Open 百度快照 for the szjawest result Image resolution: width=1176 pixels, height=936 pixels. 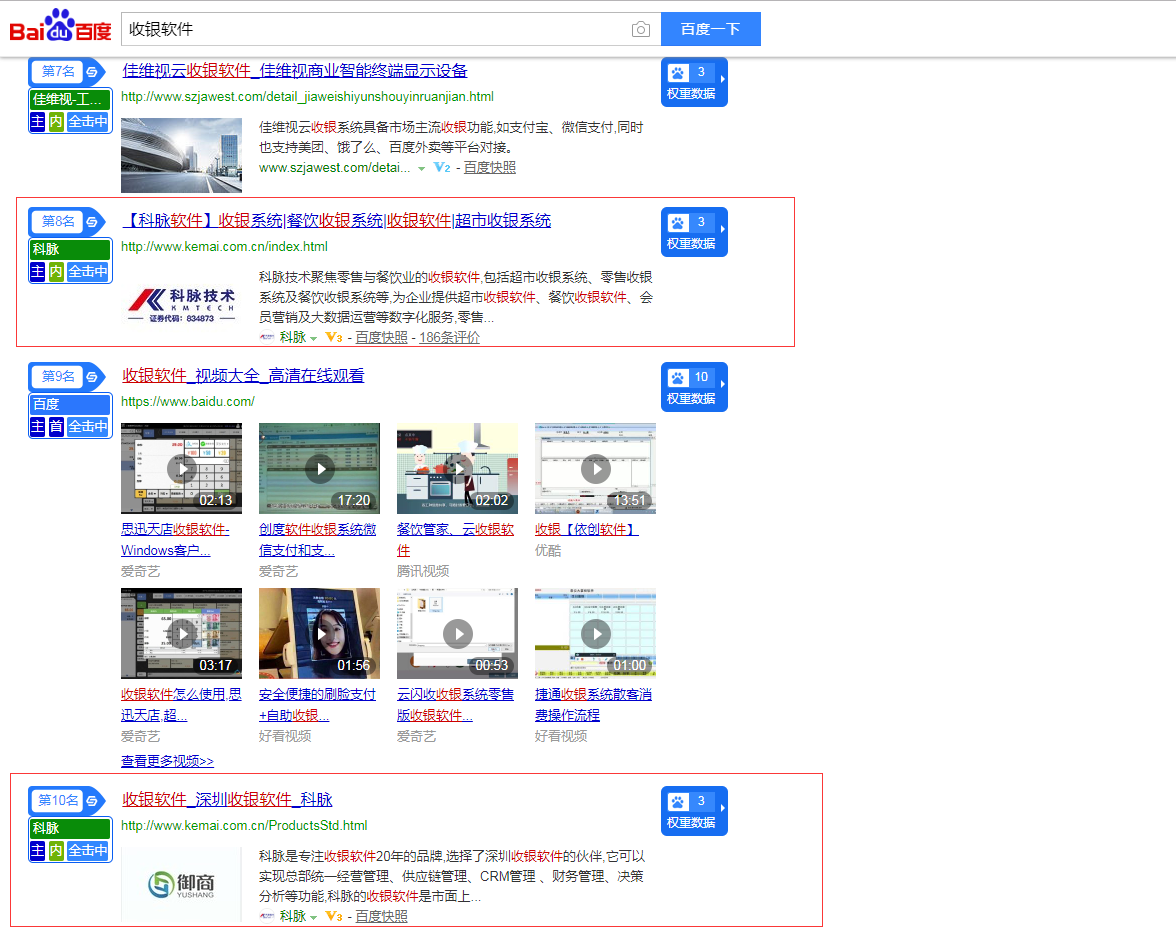point(490,168)
